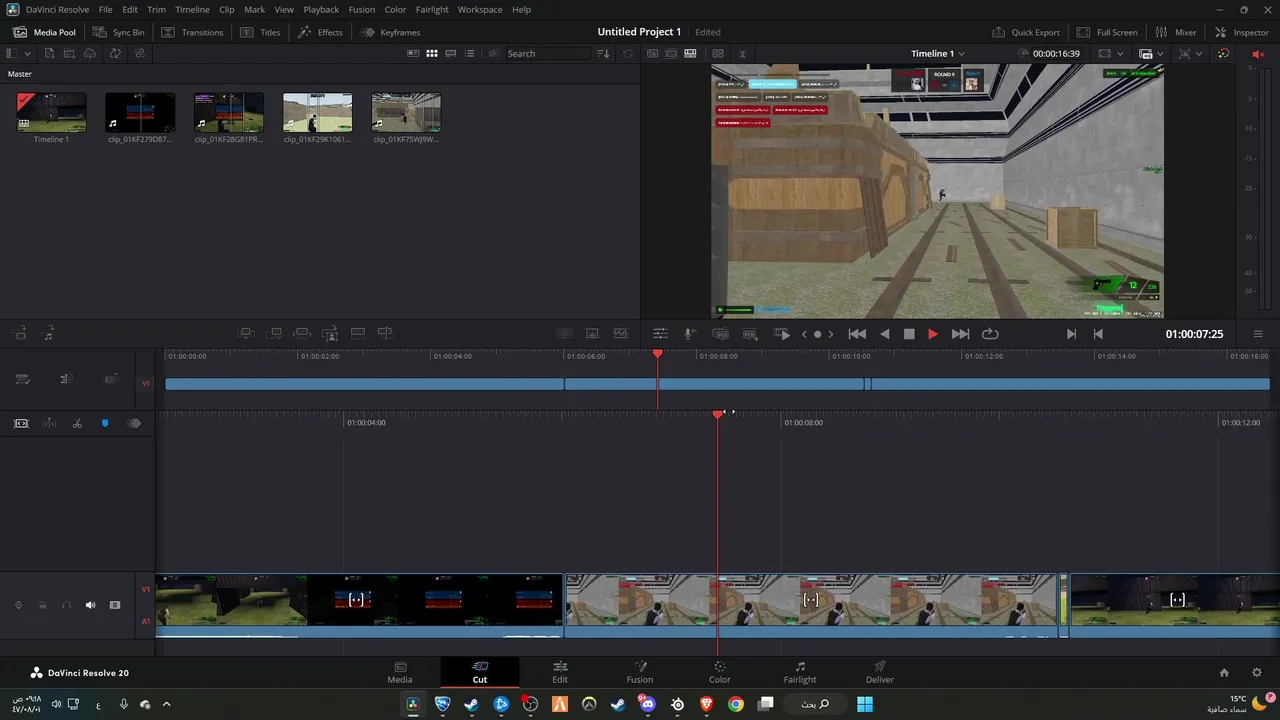The height and width of the screenshot is (720, 1280).
Task: Click the Close Up edit icon
Action: pos(329,334)
